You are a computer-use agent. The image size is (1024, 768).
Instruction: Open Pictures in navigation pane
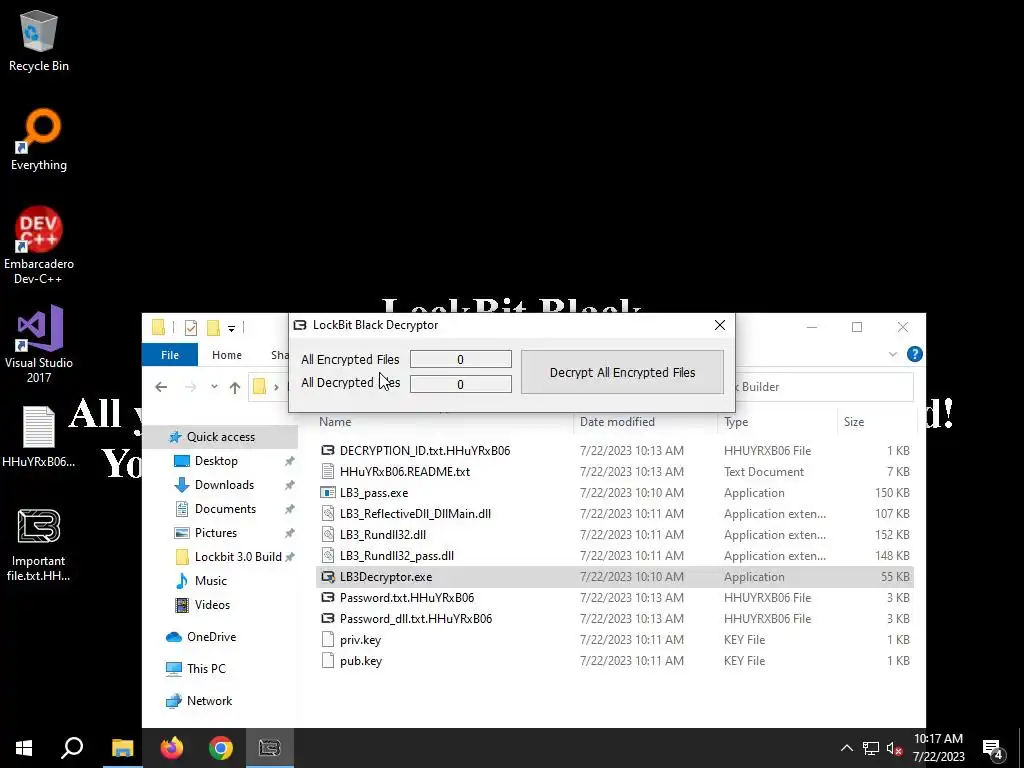pyautogui.click(x=216, y=533)
